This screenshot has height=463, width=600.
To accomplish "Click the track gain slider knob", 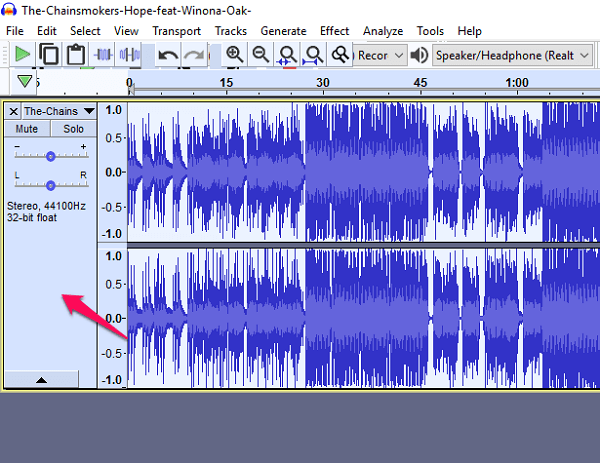I will (x=51, y=156).
